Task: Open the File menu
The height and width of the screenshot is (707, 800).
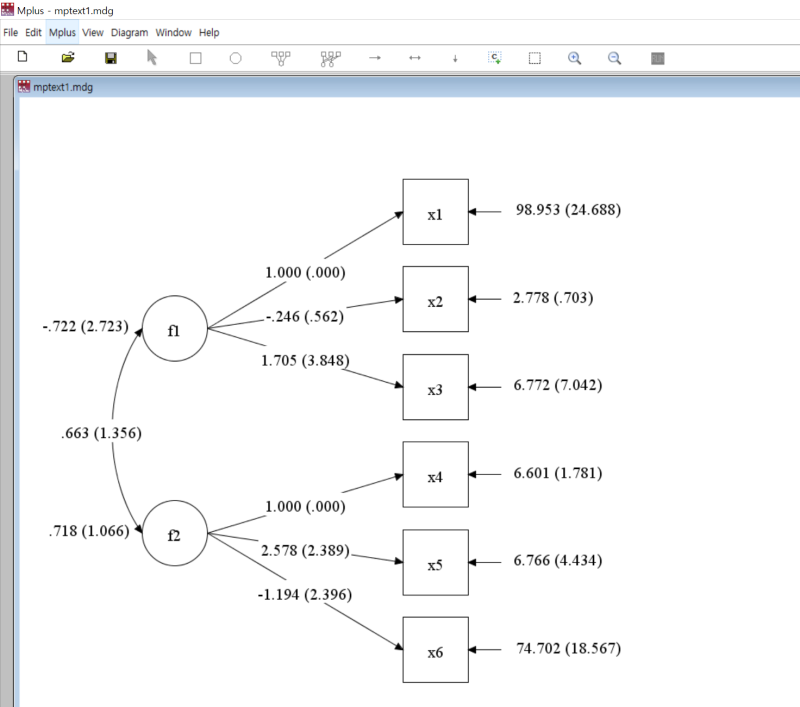Action: pyautogui.click(x=11, y=33)
